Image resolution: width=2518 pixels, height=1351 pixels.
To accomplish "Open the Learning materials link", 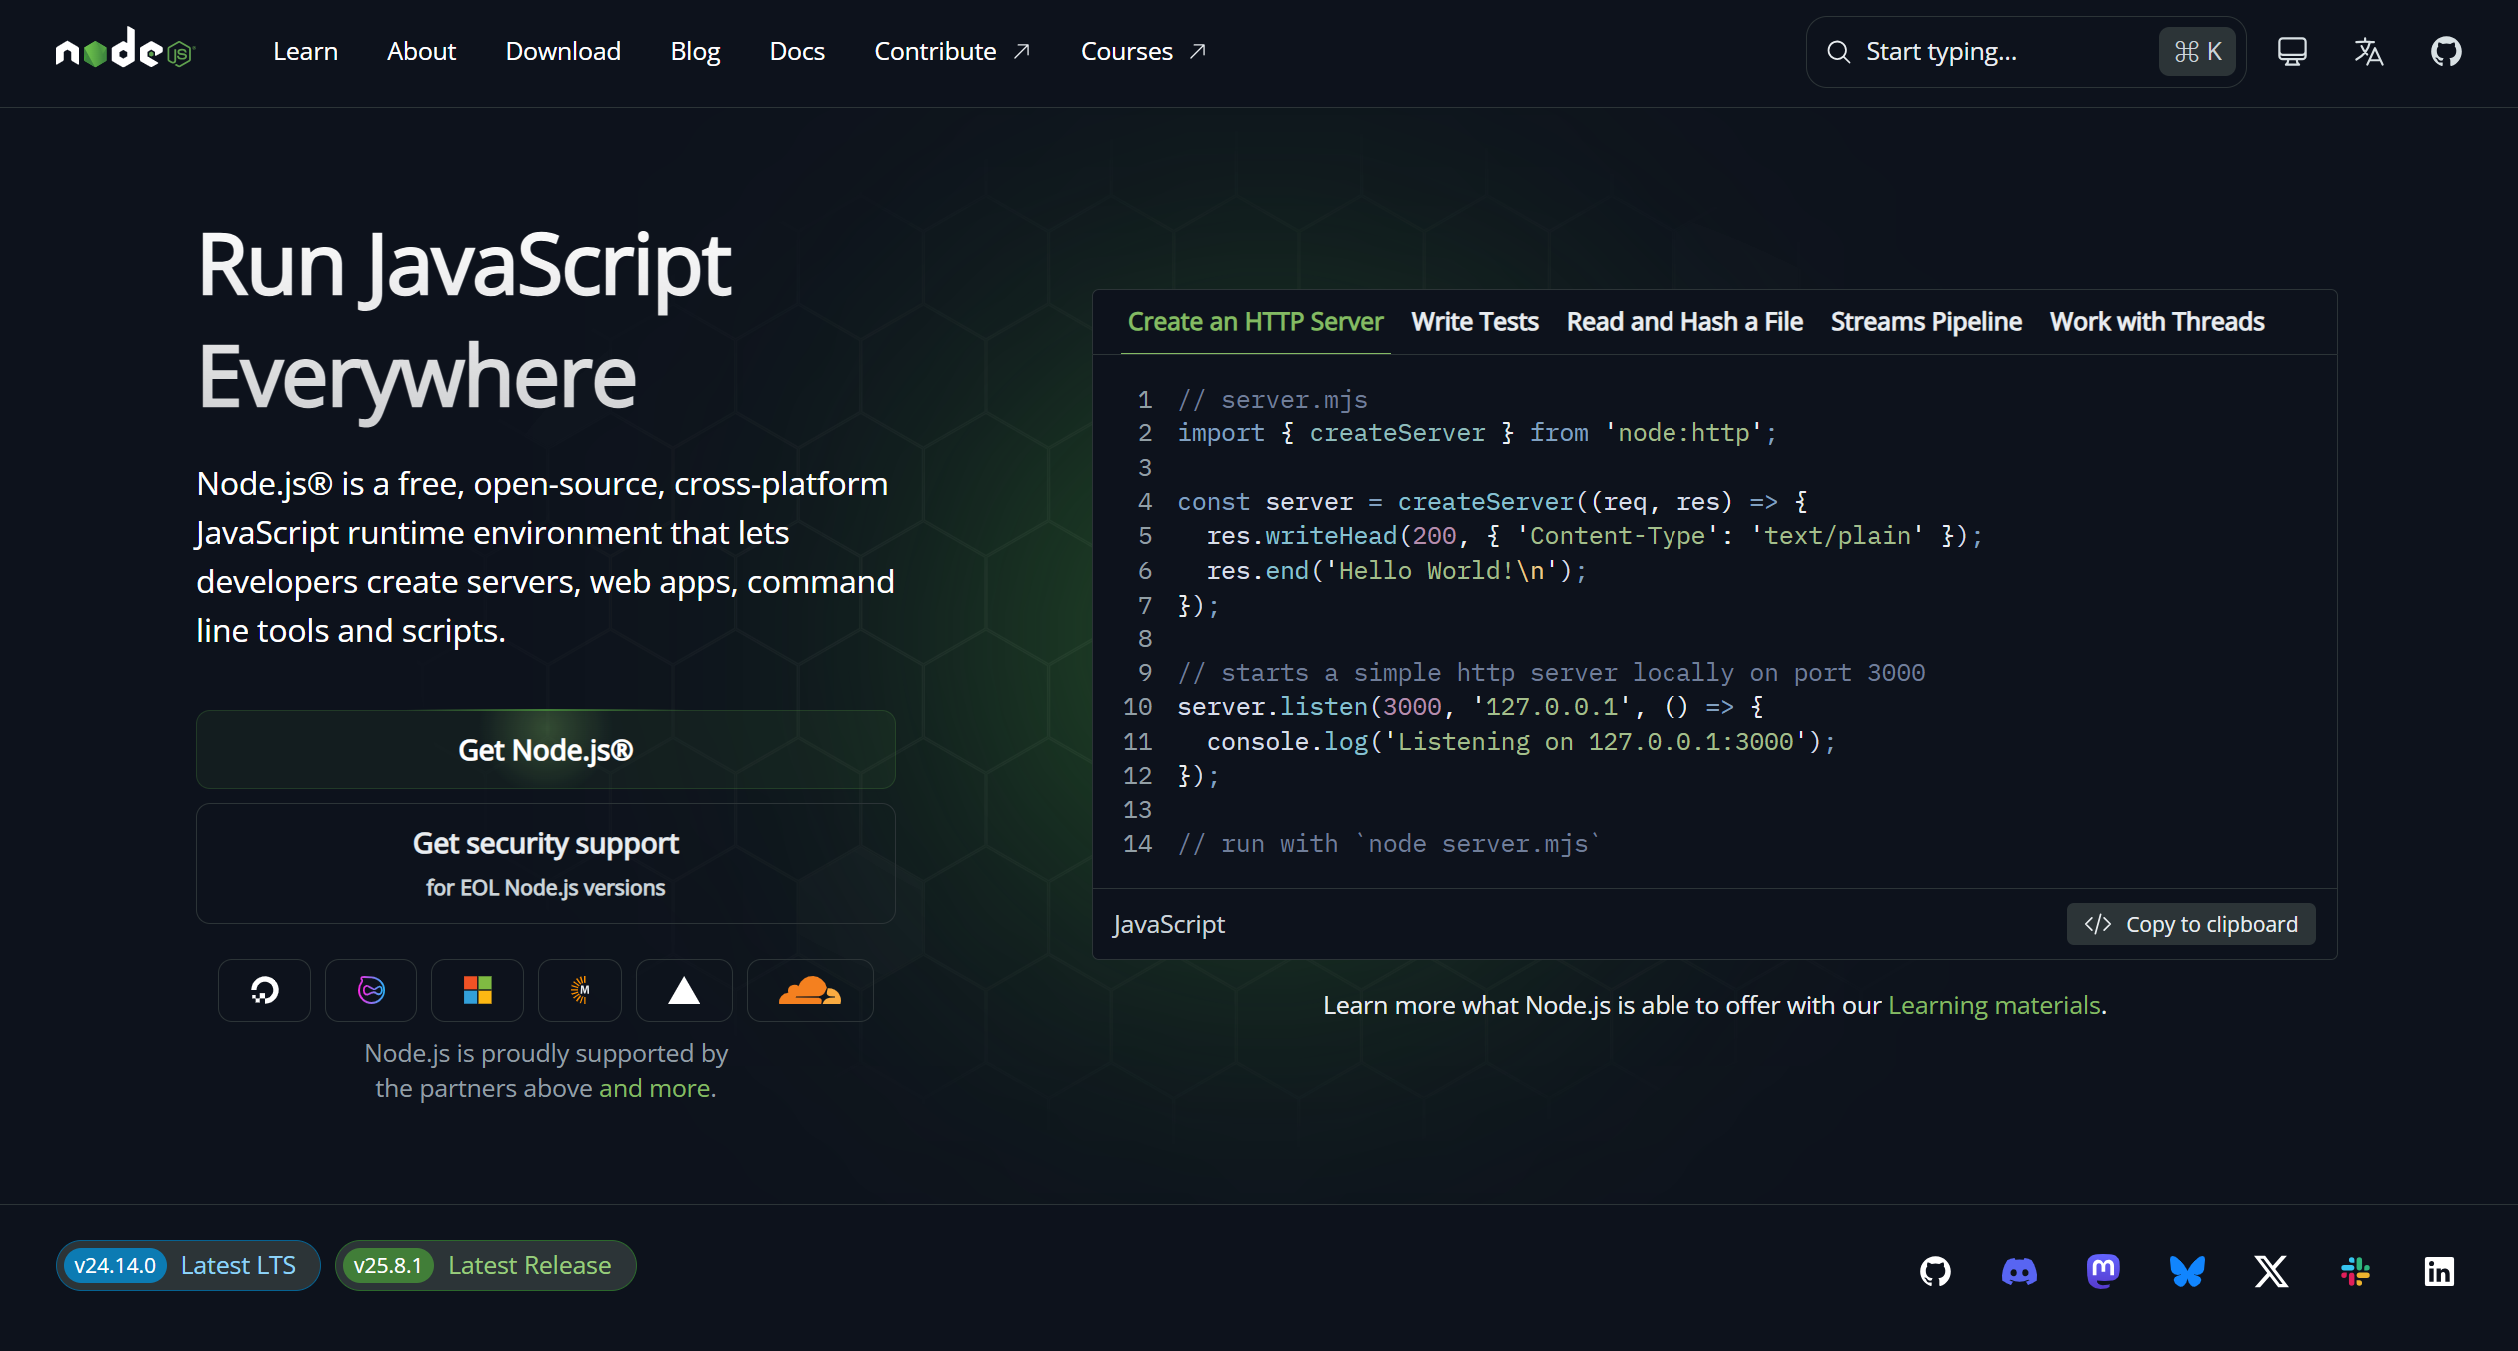I will 1994,1005.
